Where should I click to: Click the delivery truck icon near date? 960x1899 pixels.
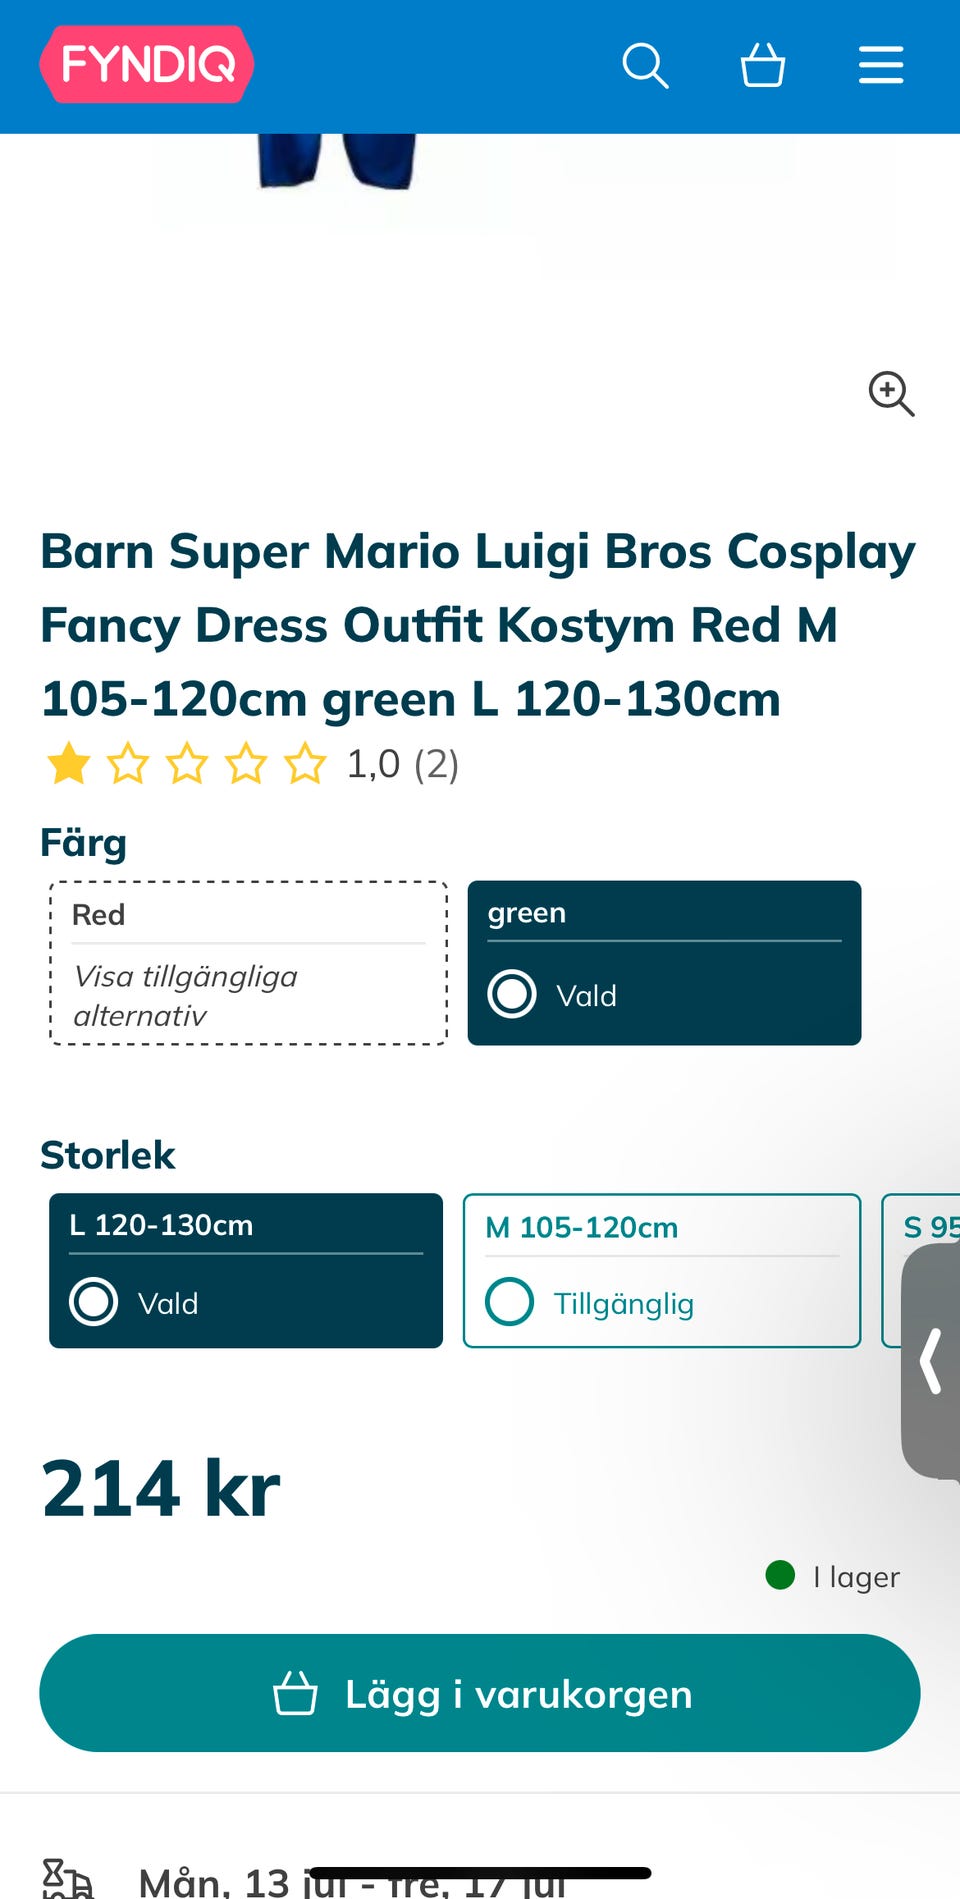67,1879
